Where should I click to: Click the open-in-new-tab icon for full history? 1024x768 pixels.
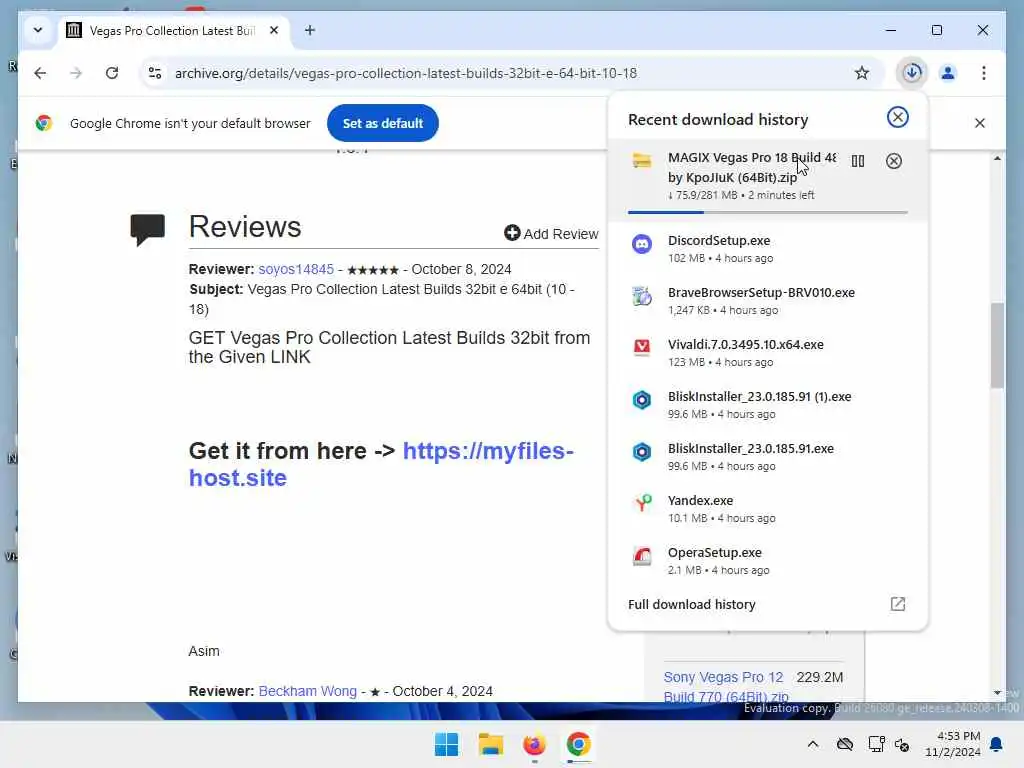[x=898, y=604]
